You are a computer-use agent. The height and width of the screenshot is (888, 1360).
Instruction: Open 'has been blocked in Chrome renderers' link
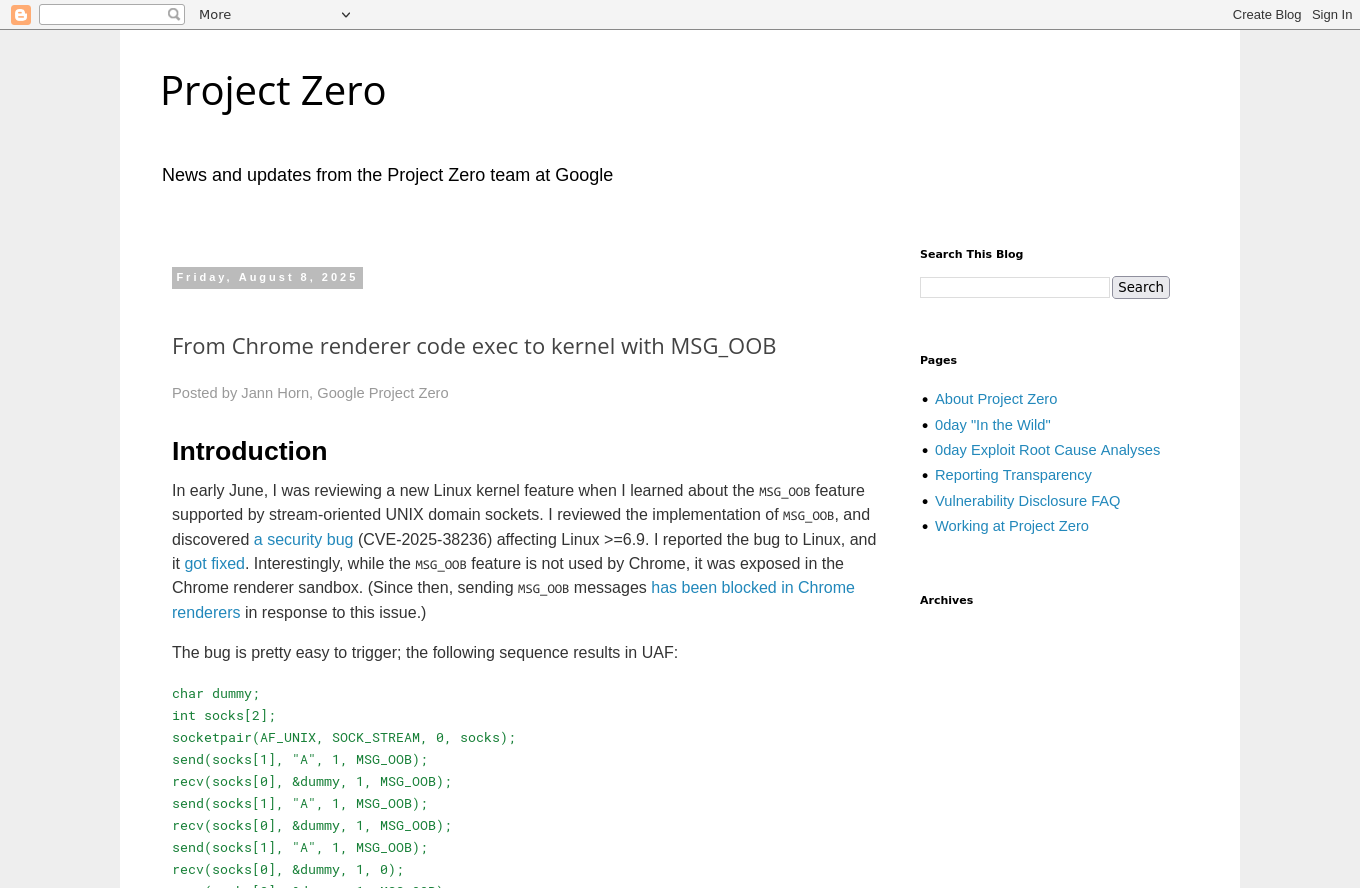pyautogui.click(x=752, y=588)
